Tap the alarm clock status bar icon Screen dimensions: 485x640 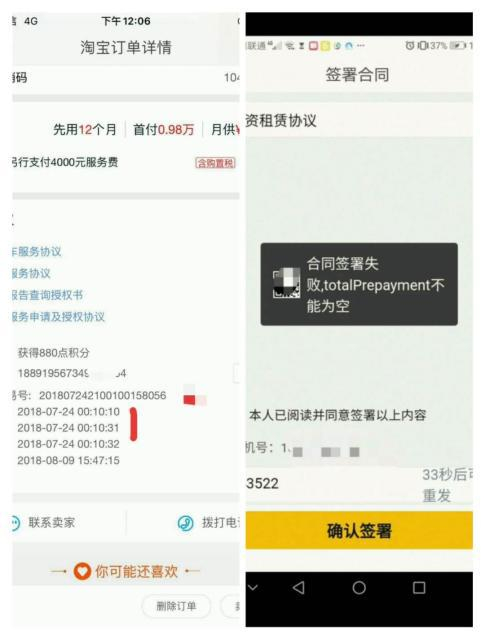tap(409, 45)
